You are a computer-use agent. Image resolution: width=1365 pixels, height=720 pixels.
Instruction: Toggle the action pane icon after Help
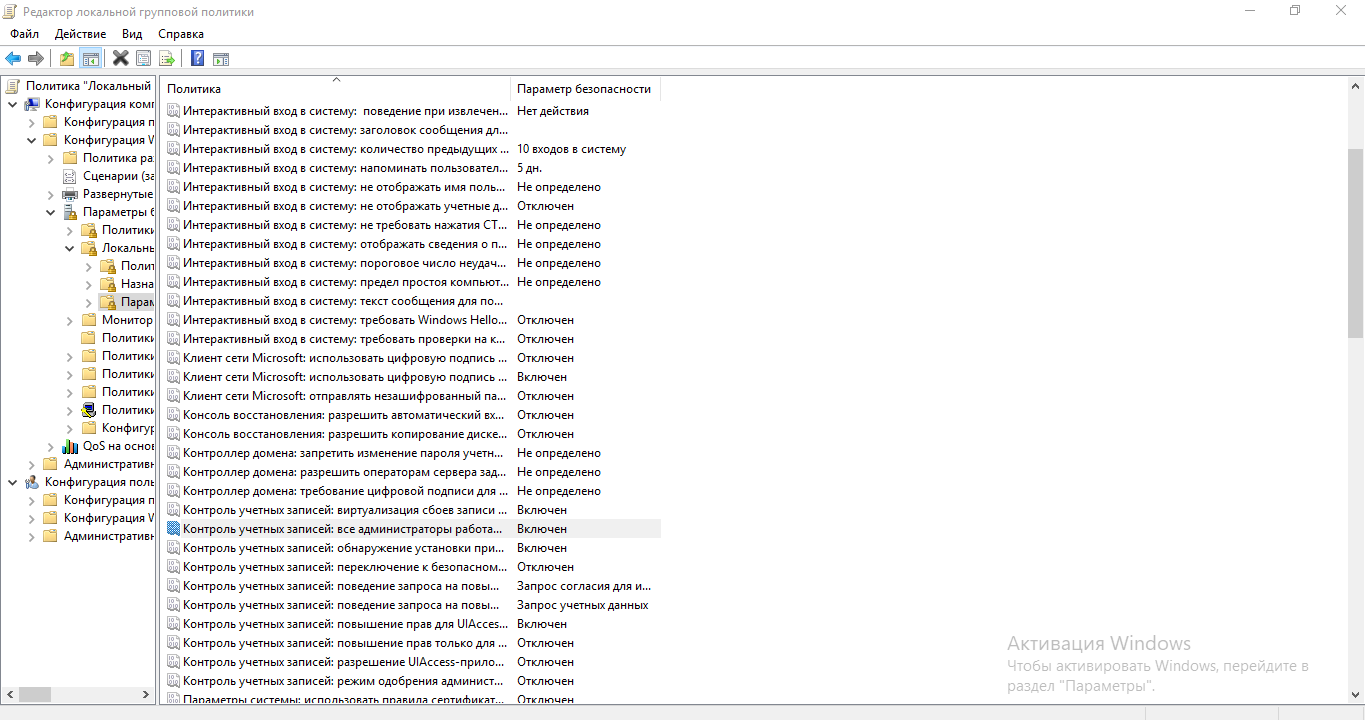point(221,58)
